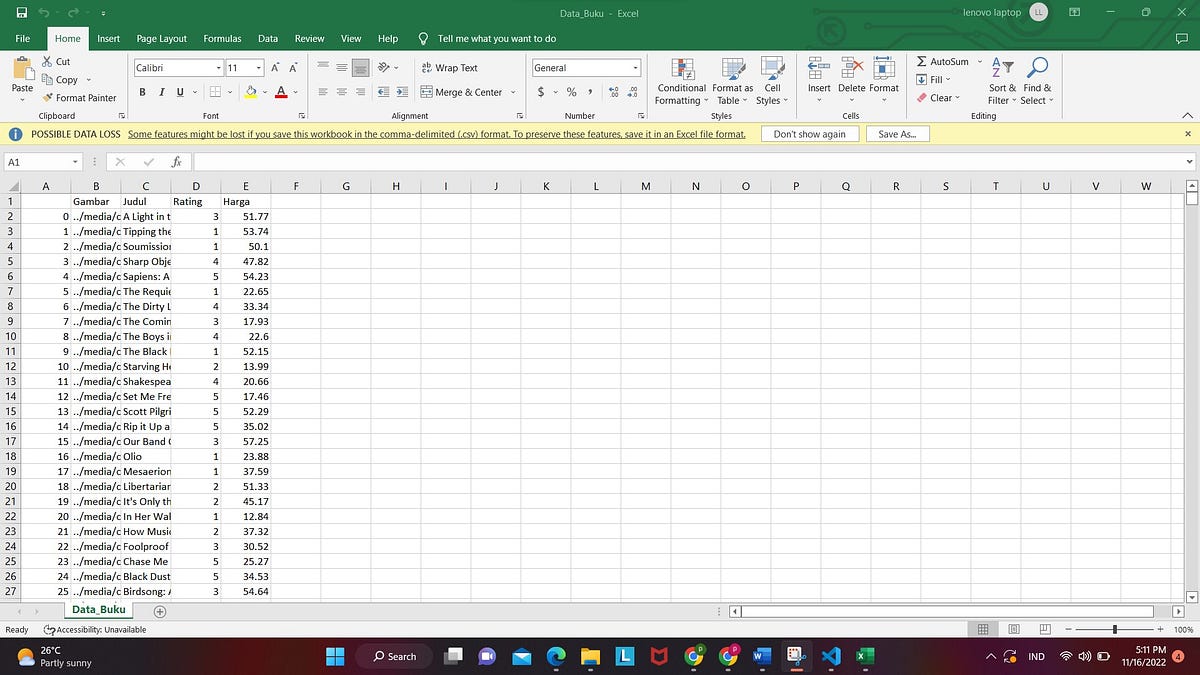Switch to the Formulas ribbon tab
The width and height of the screenshot is (1200, 675).
tap(221, 38)
